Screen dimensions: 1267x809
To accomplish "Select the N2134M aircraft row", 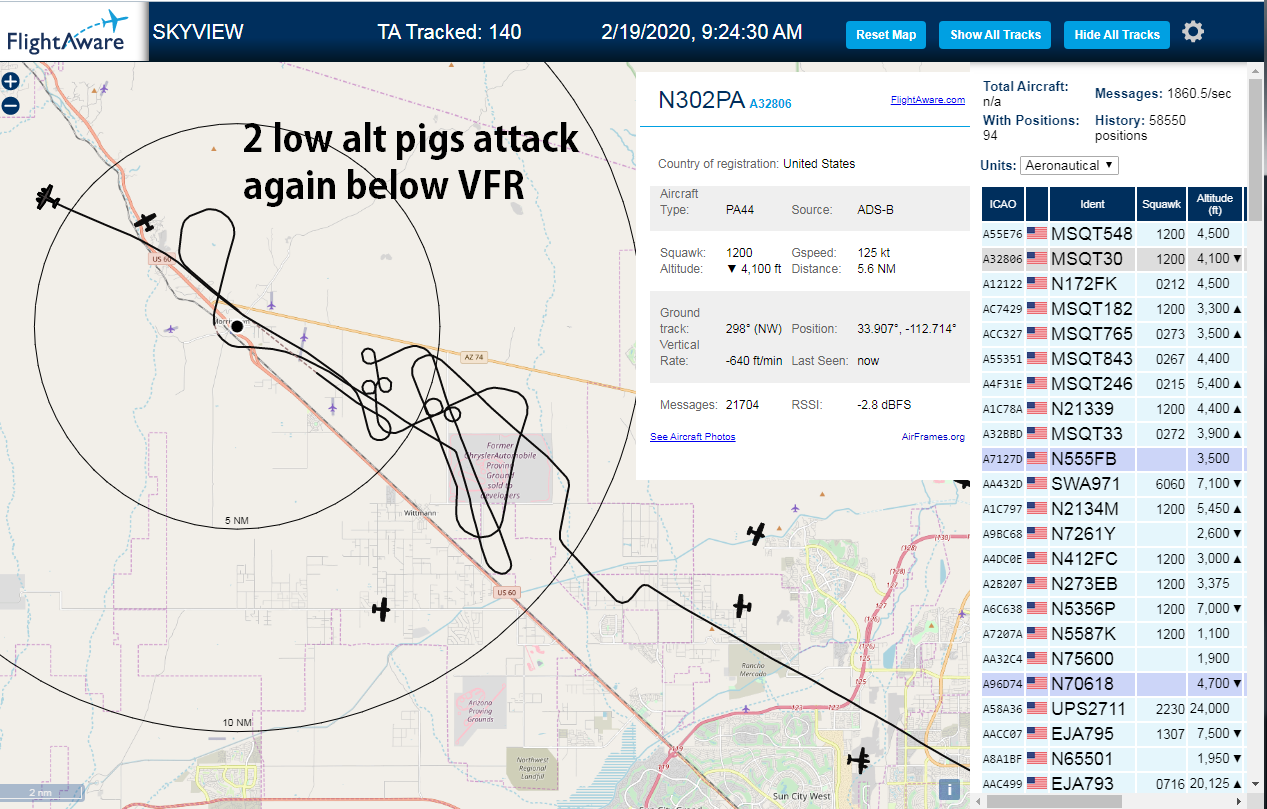I will pyautogui.click(x=1113, y=509).
